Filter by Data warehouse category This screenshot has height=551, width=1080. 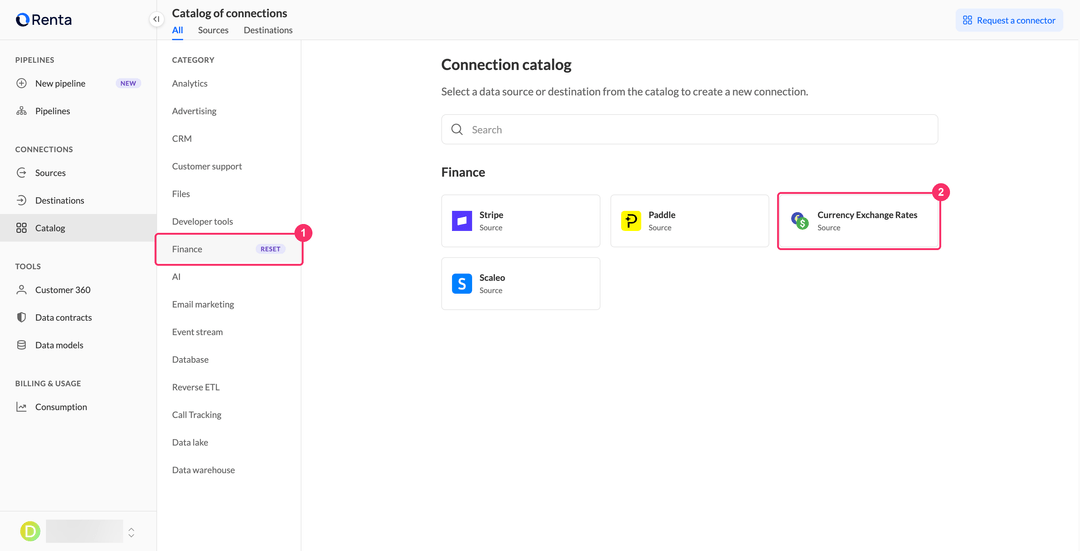[x=203, y=470]
